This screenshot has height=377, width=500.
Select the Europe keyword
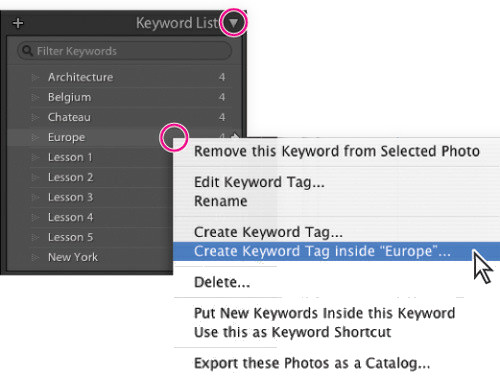(66, 137)
